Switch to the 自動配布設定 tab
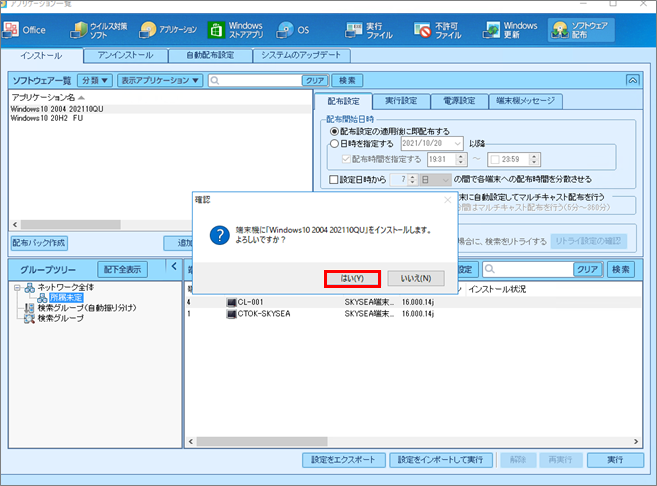 (x=210, y=55)
